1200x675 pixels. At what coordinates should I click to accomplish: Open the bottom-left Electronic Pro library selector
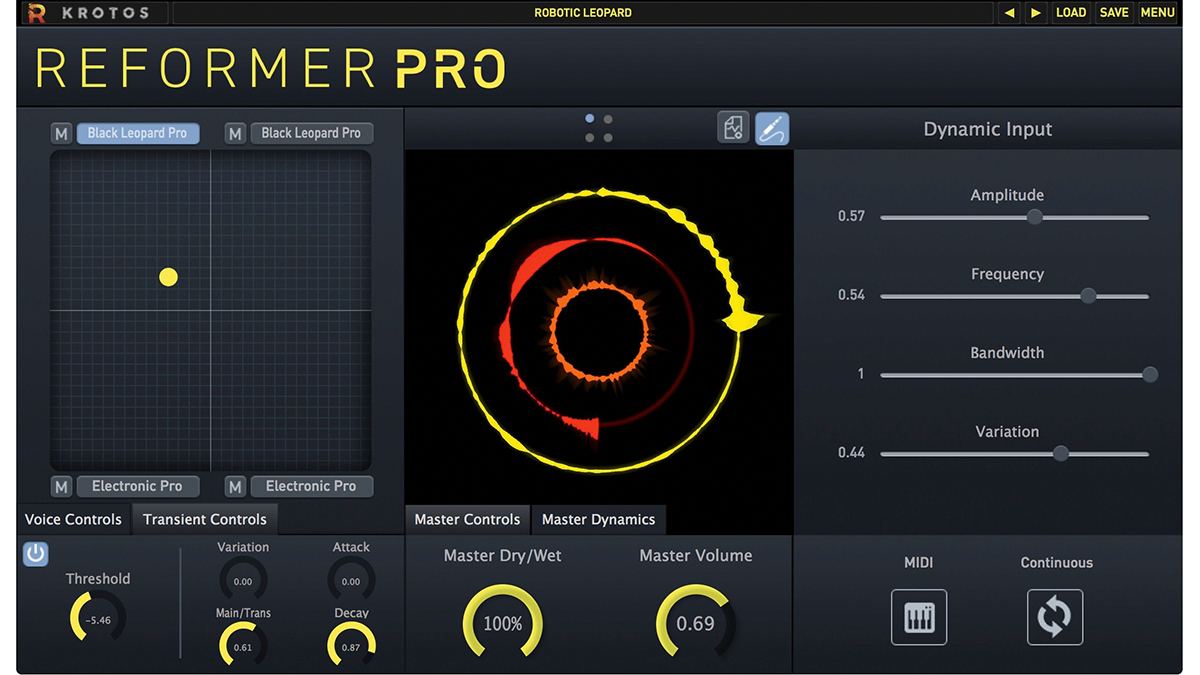click(137, 486)
